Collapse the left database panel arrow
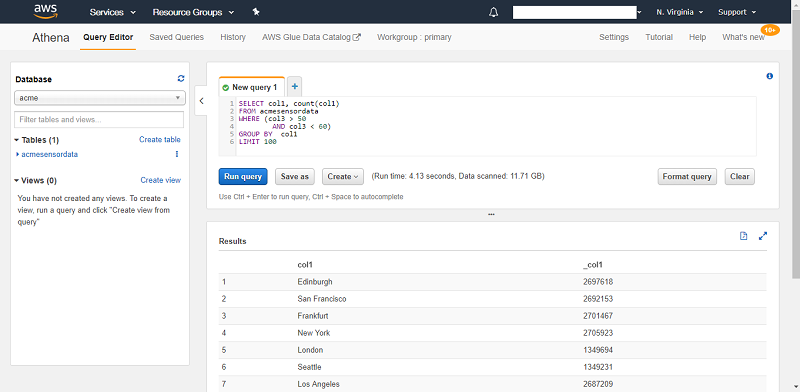Image resolution: width=800 pixels, height=392 pixels. click(x=201, y=101)
